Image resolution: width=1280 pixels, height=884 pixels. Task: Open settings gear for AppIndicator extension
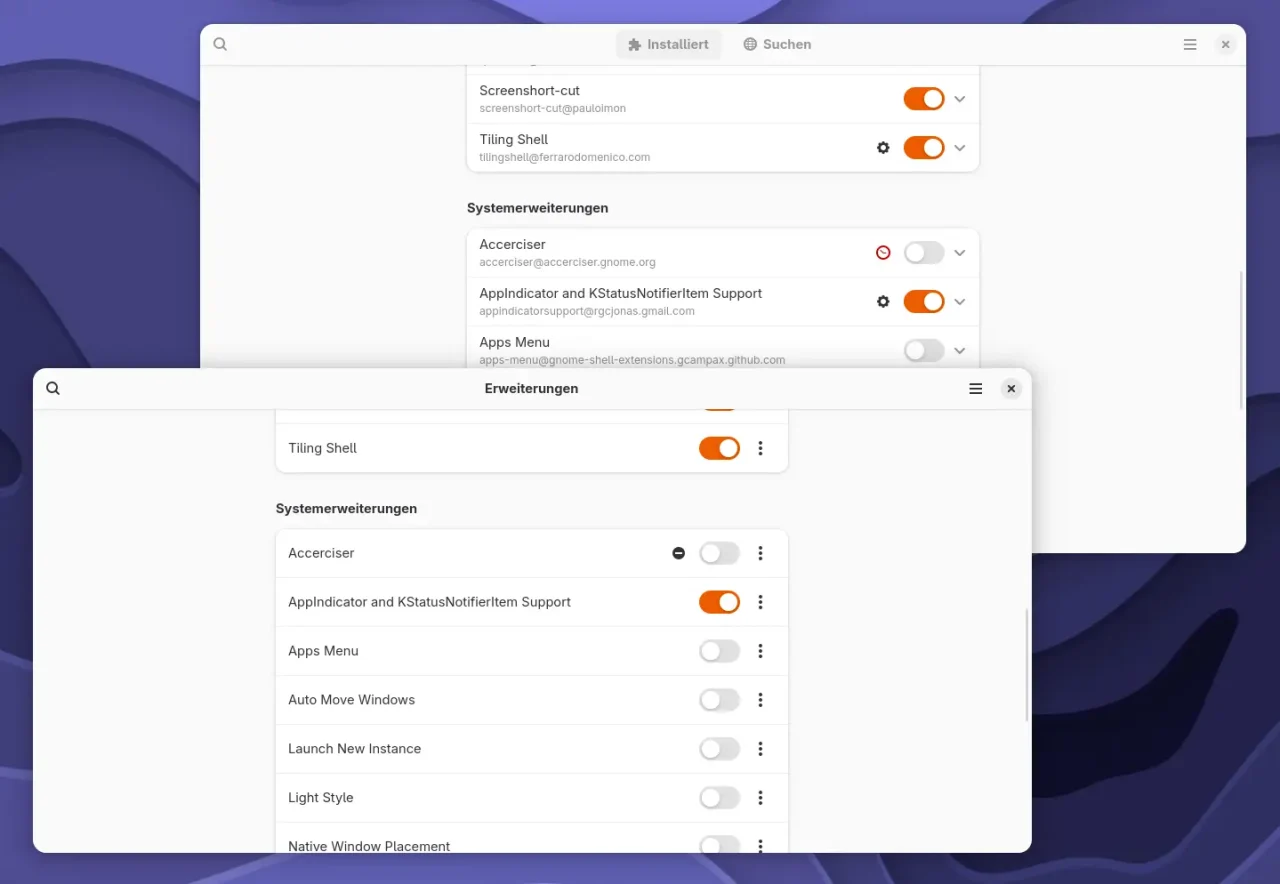(x=883, y=301)
